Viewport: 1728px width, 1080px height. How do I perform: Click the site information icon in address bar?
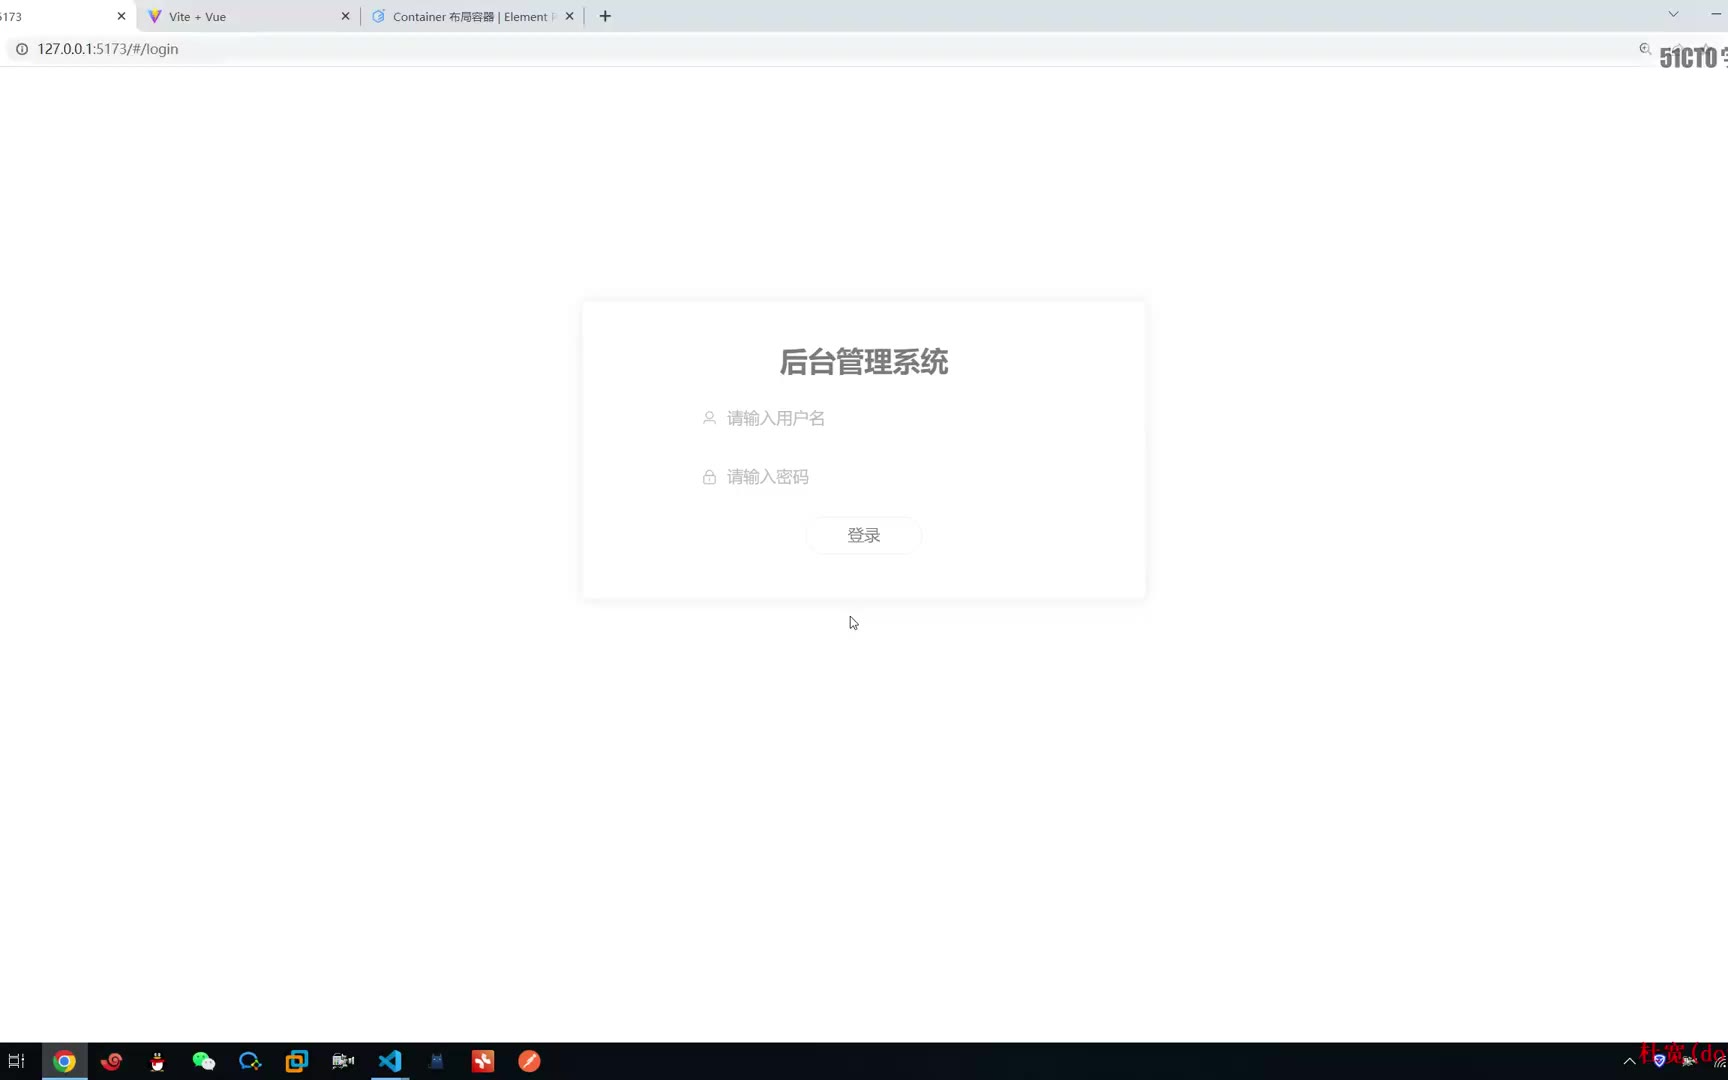click(x=22, y=49)
